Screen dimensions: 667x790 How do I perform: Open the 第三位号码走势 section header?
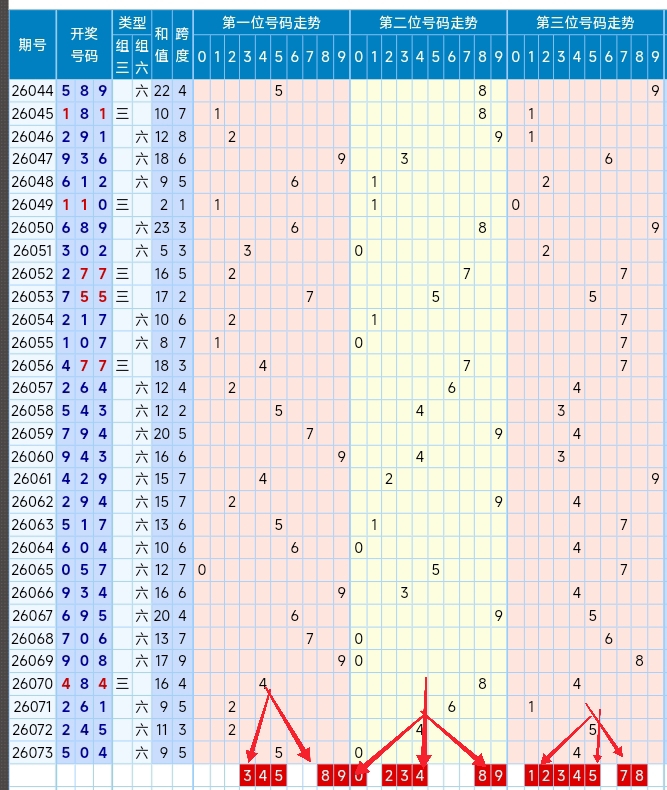[585, 22]
